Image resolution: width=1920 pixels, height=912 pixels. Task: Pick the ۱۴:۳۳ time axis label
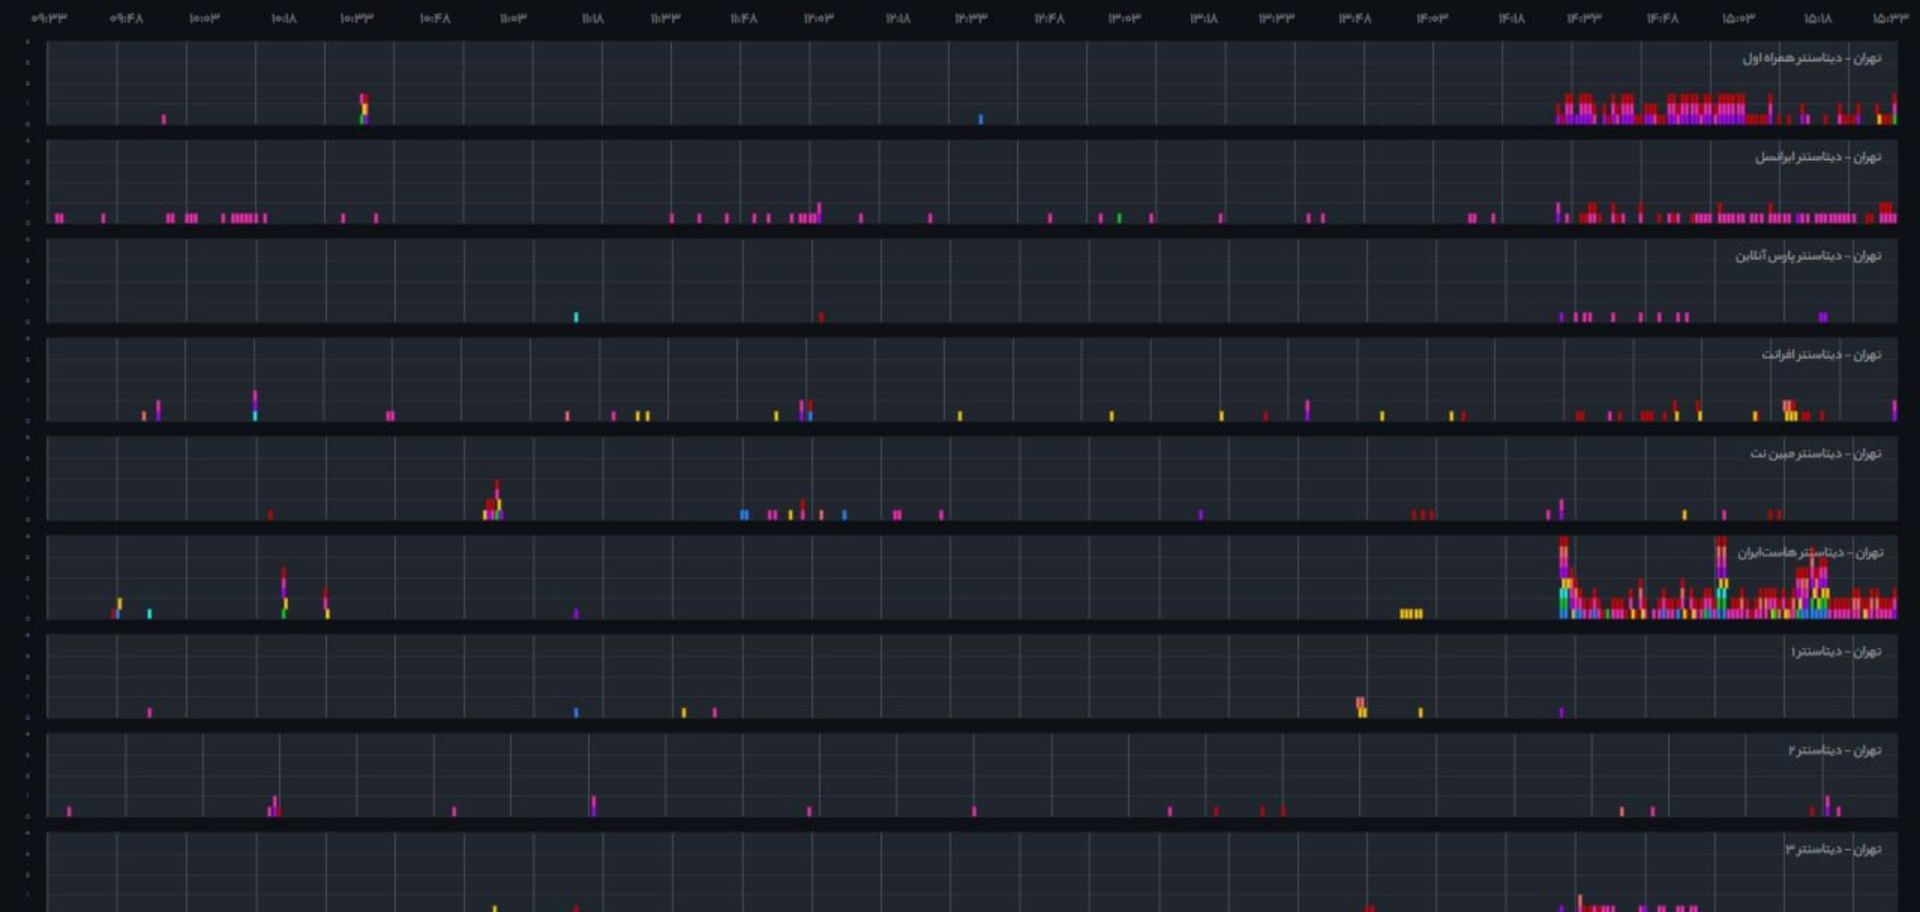(1584, 19)
